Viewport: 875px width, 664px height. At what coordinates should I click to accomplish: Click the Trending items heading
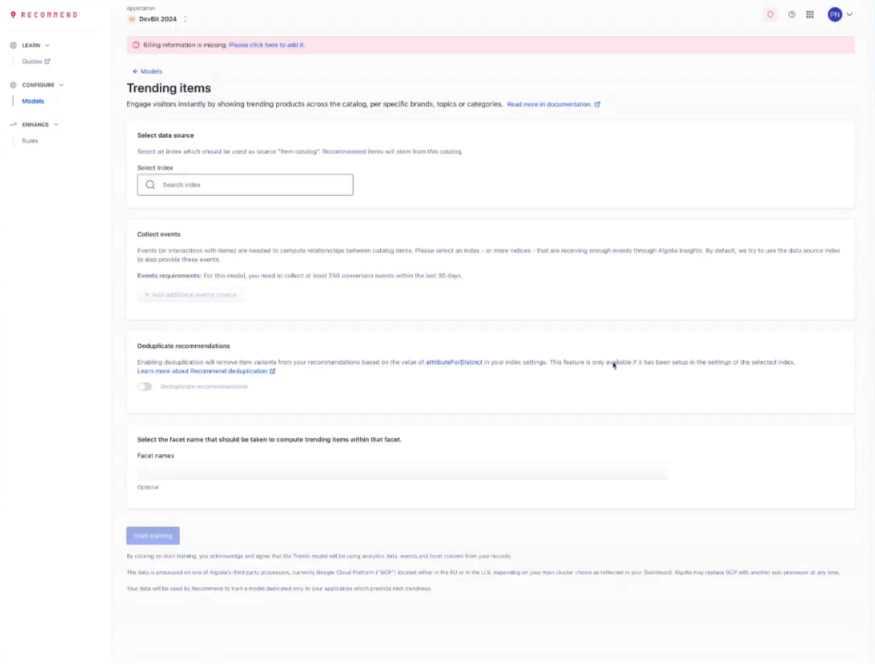pos(169,88)
